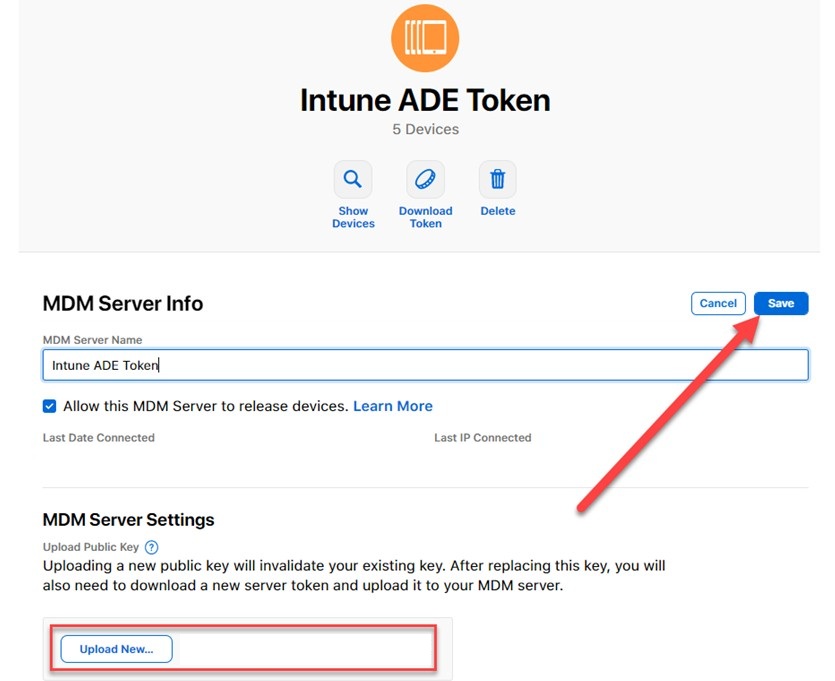Click the Upload New... button
Viewport: 835px width, 681px height.
tap(116, 649)
